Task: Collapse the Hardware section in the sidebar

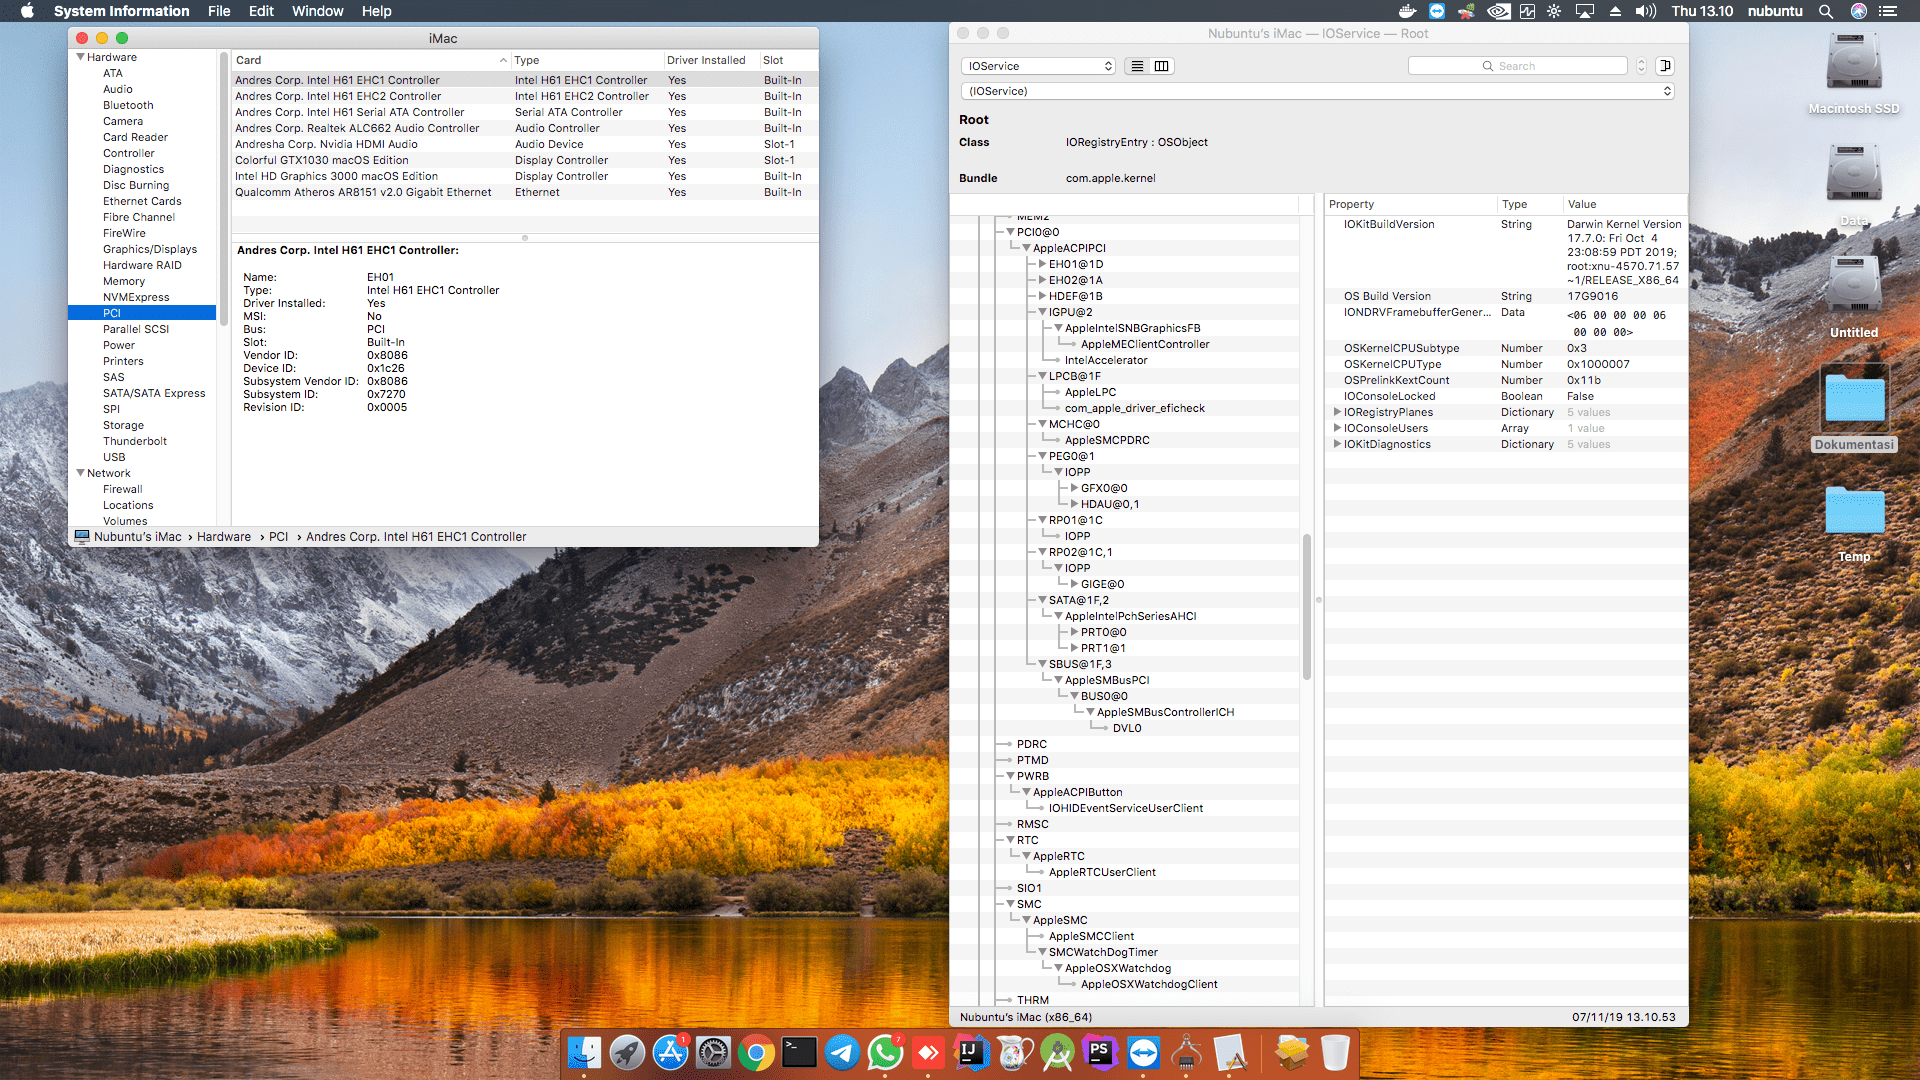Action: pos(81,57)
